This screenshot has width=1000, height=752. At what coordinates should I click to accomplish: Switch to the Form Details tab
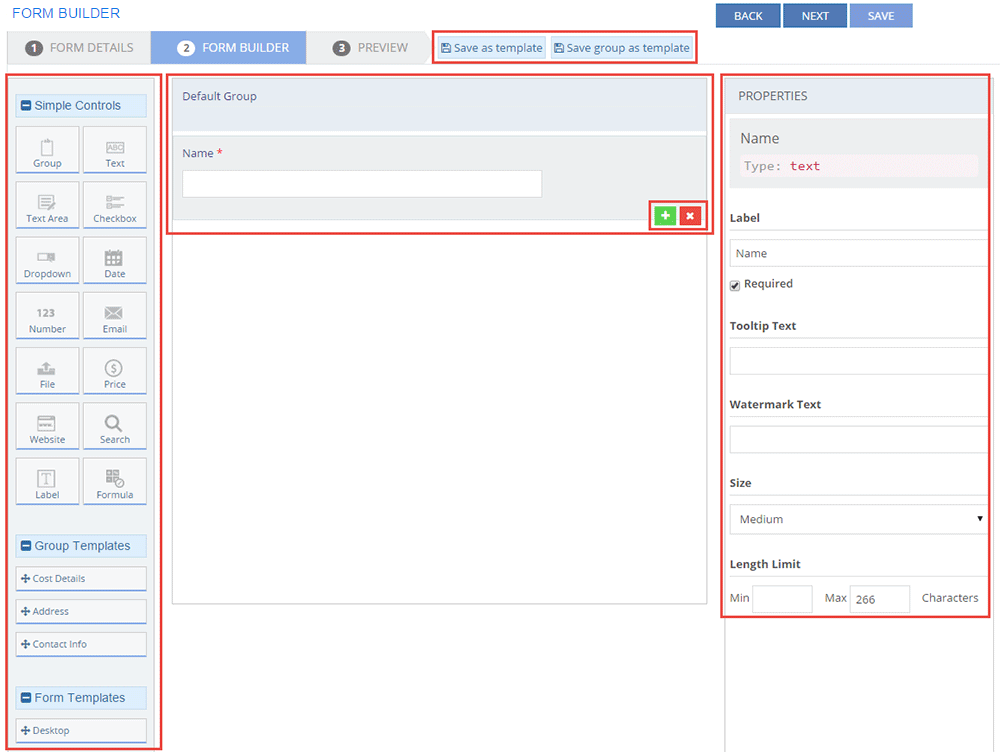pyautogui.click(x=79, y=48)
